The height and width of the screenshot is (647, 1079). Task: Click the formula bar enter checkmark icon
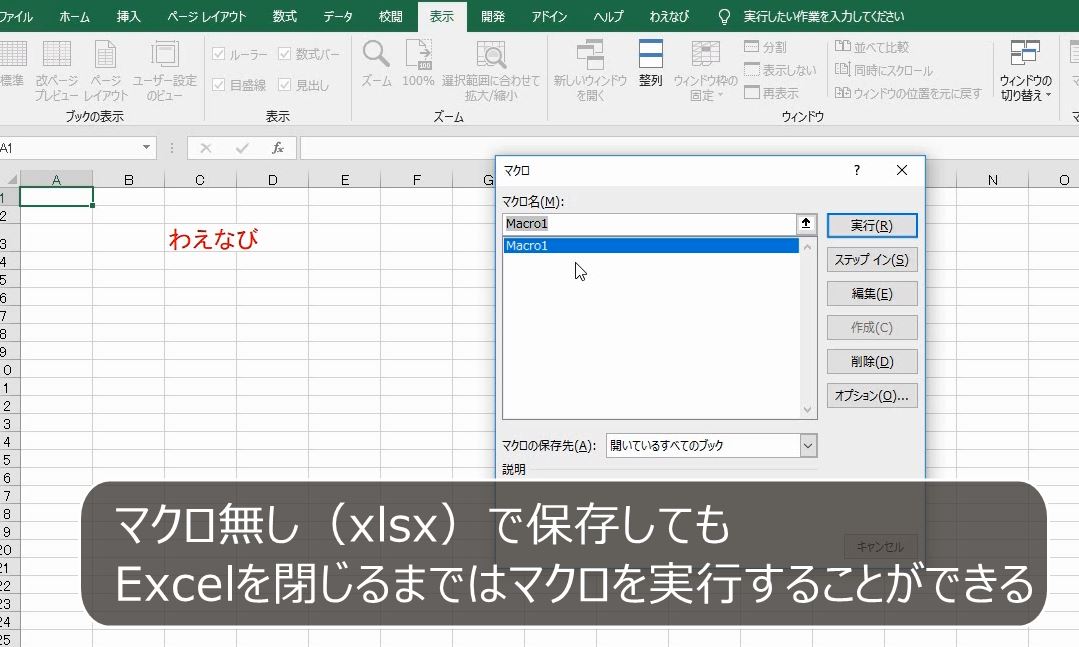pos(242,148)
